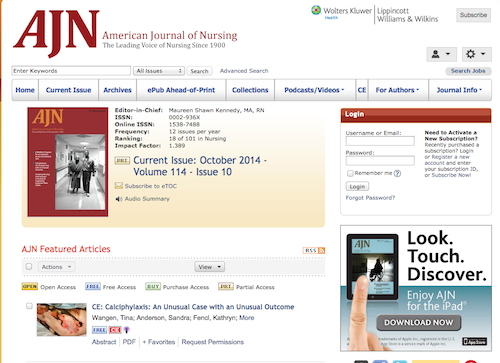Expand the Actions dropdown
This screenshot has width=500, height=363.
[56, 267]
